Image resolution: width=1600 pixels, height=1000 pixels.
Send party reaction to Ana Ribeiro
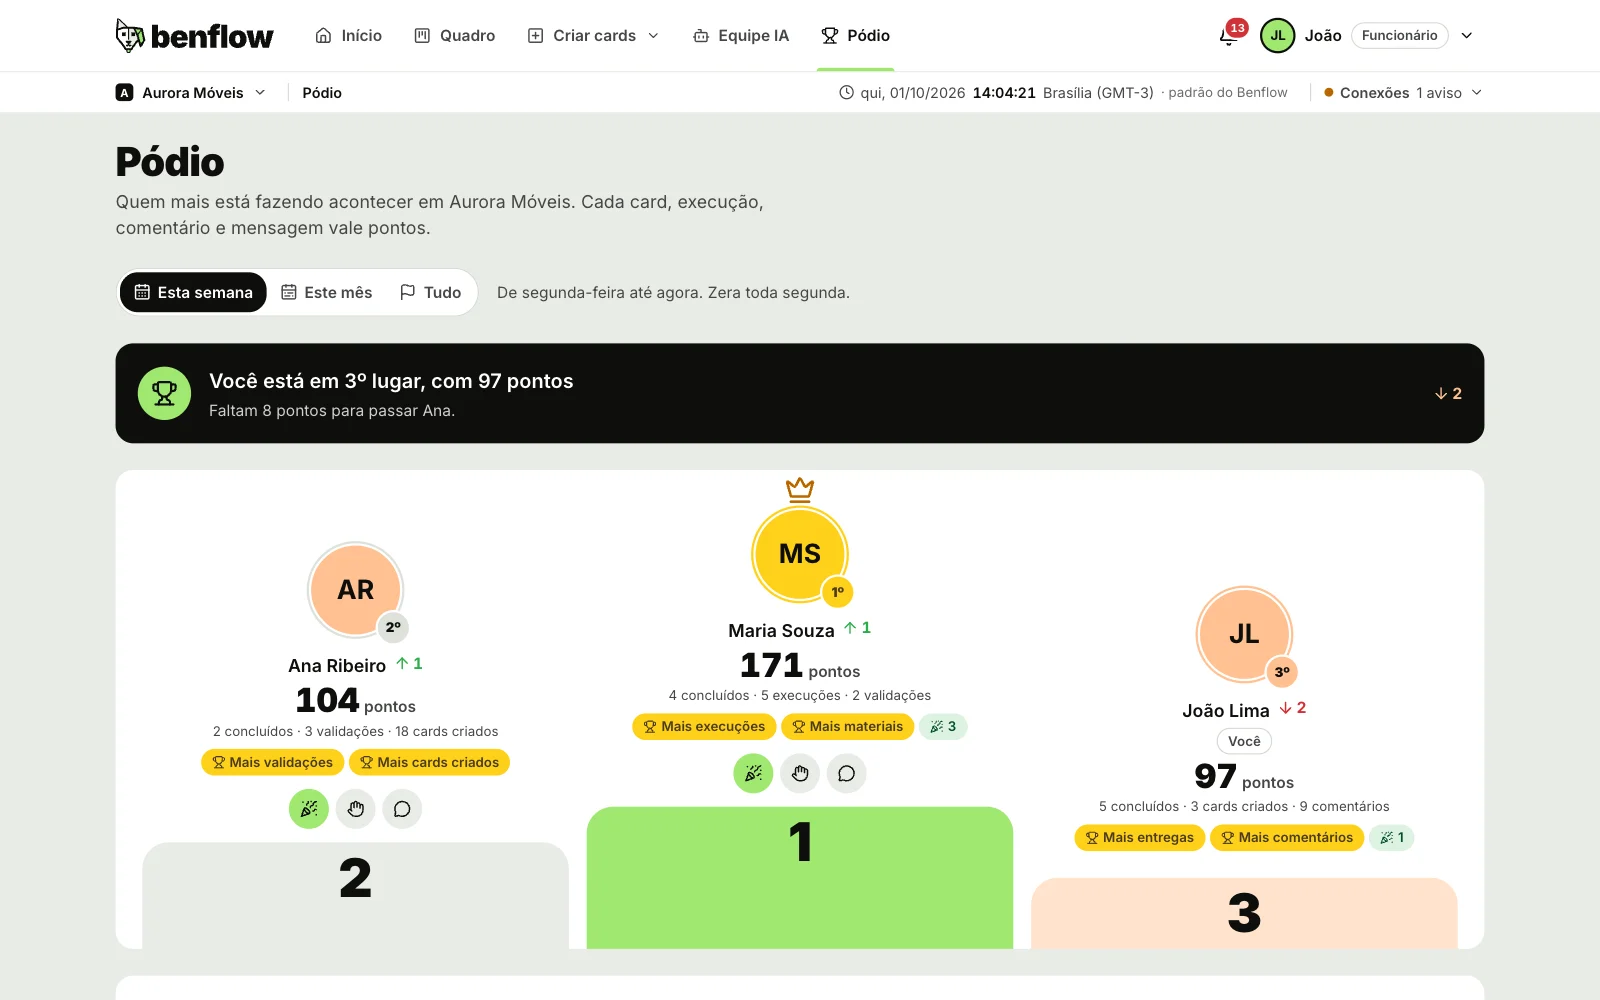[309, 809]
